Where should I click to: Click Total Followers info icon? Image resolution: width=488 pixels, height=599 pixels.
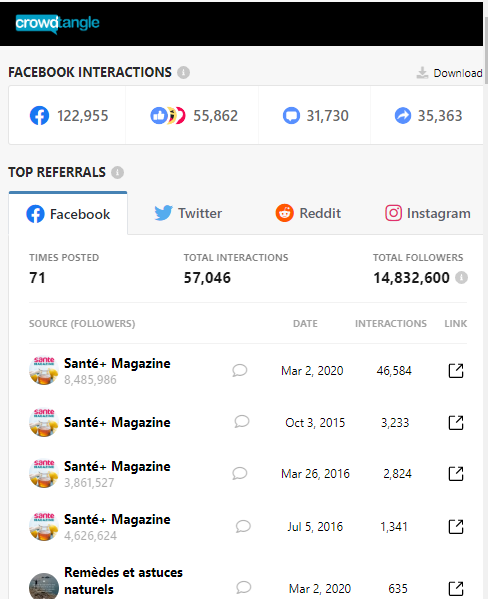[461, 278]
